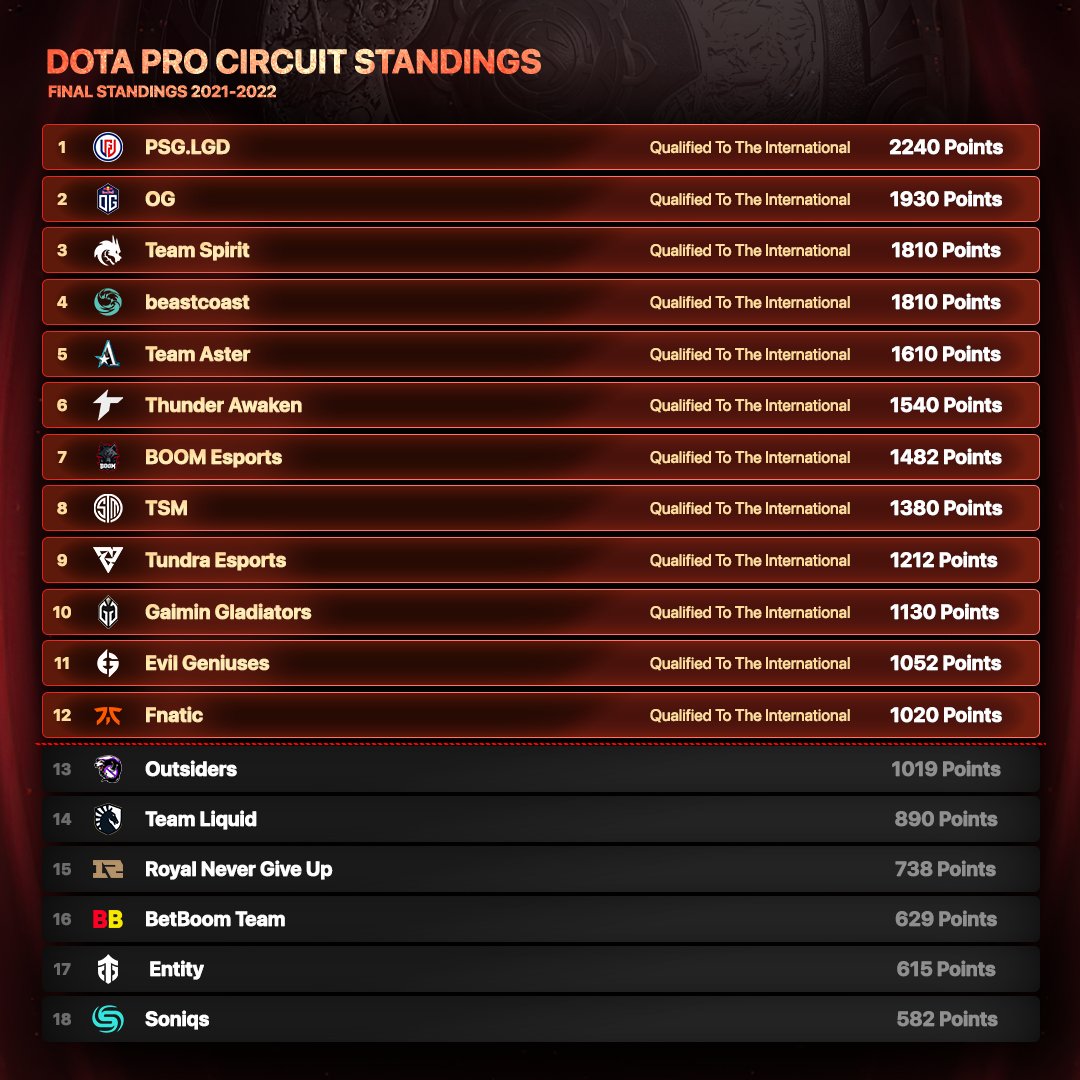This screenshot has height=1080, width=1080.
Task: Click Fnatic's Qualified To The International label
Action: [750, 716]
